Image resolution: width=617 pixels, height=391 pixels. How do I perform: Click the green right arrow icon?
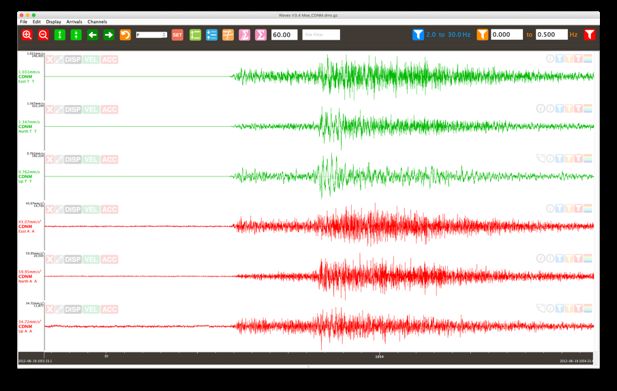[x=109, y=35]
